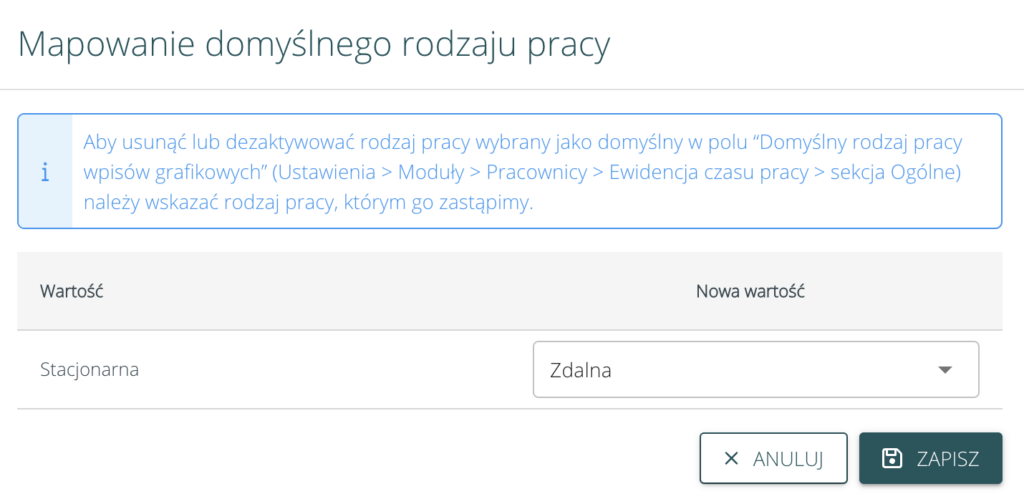Click the info "i" icon in the banner
The width and height of the screenshot is (1024, 504).
tap(44, 172)
